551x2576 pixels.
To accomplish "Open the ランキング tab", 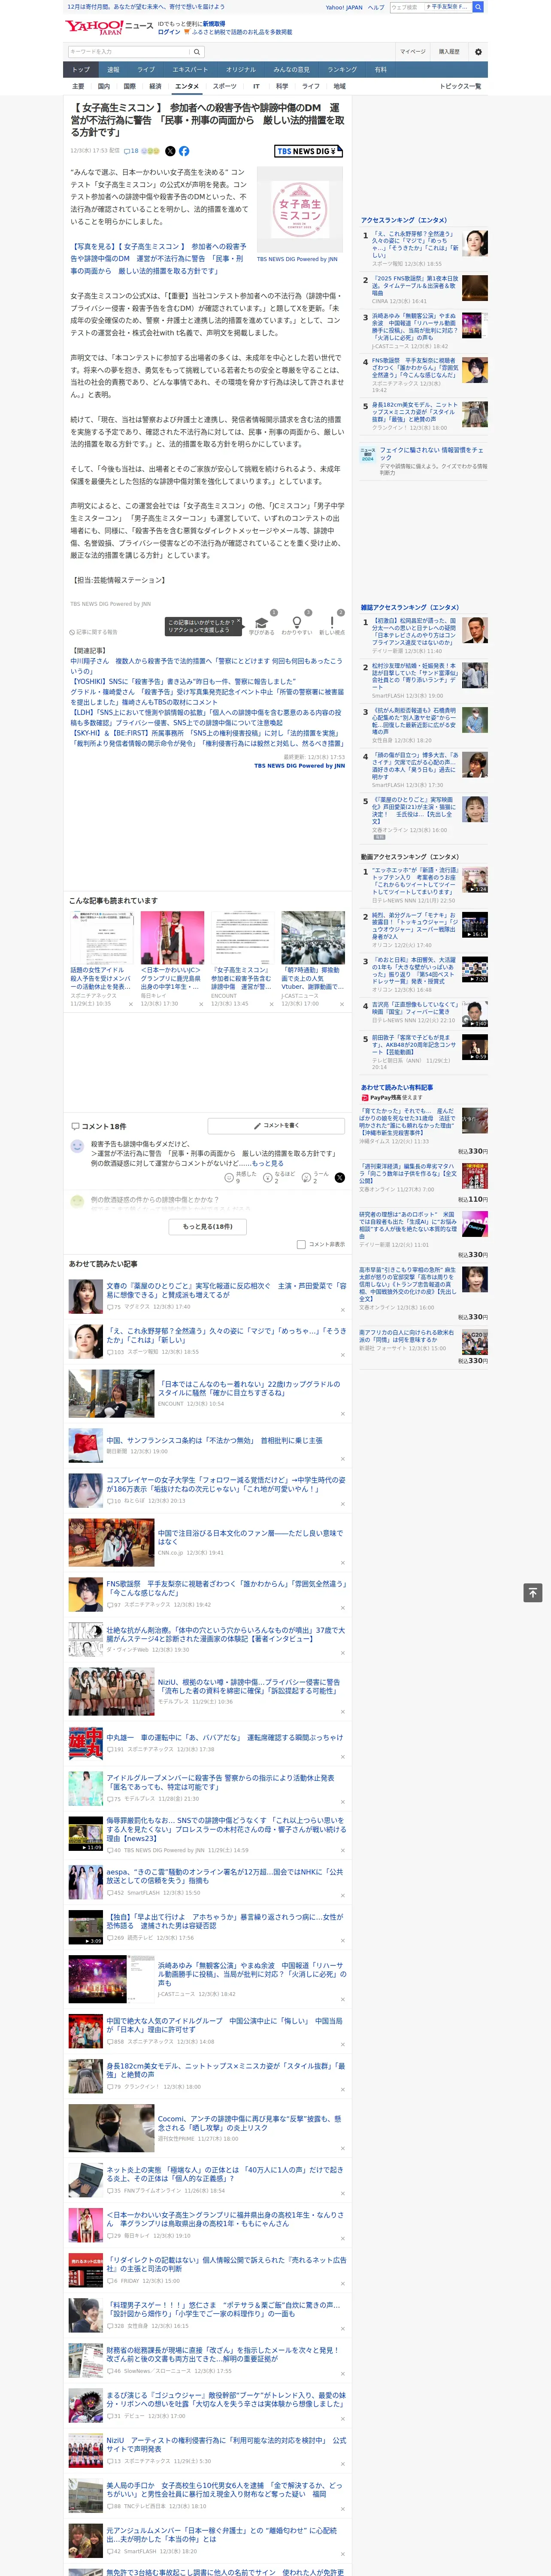I will click(x=342, y=70).
